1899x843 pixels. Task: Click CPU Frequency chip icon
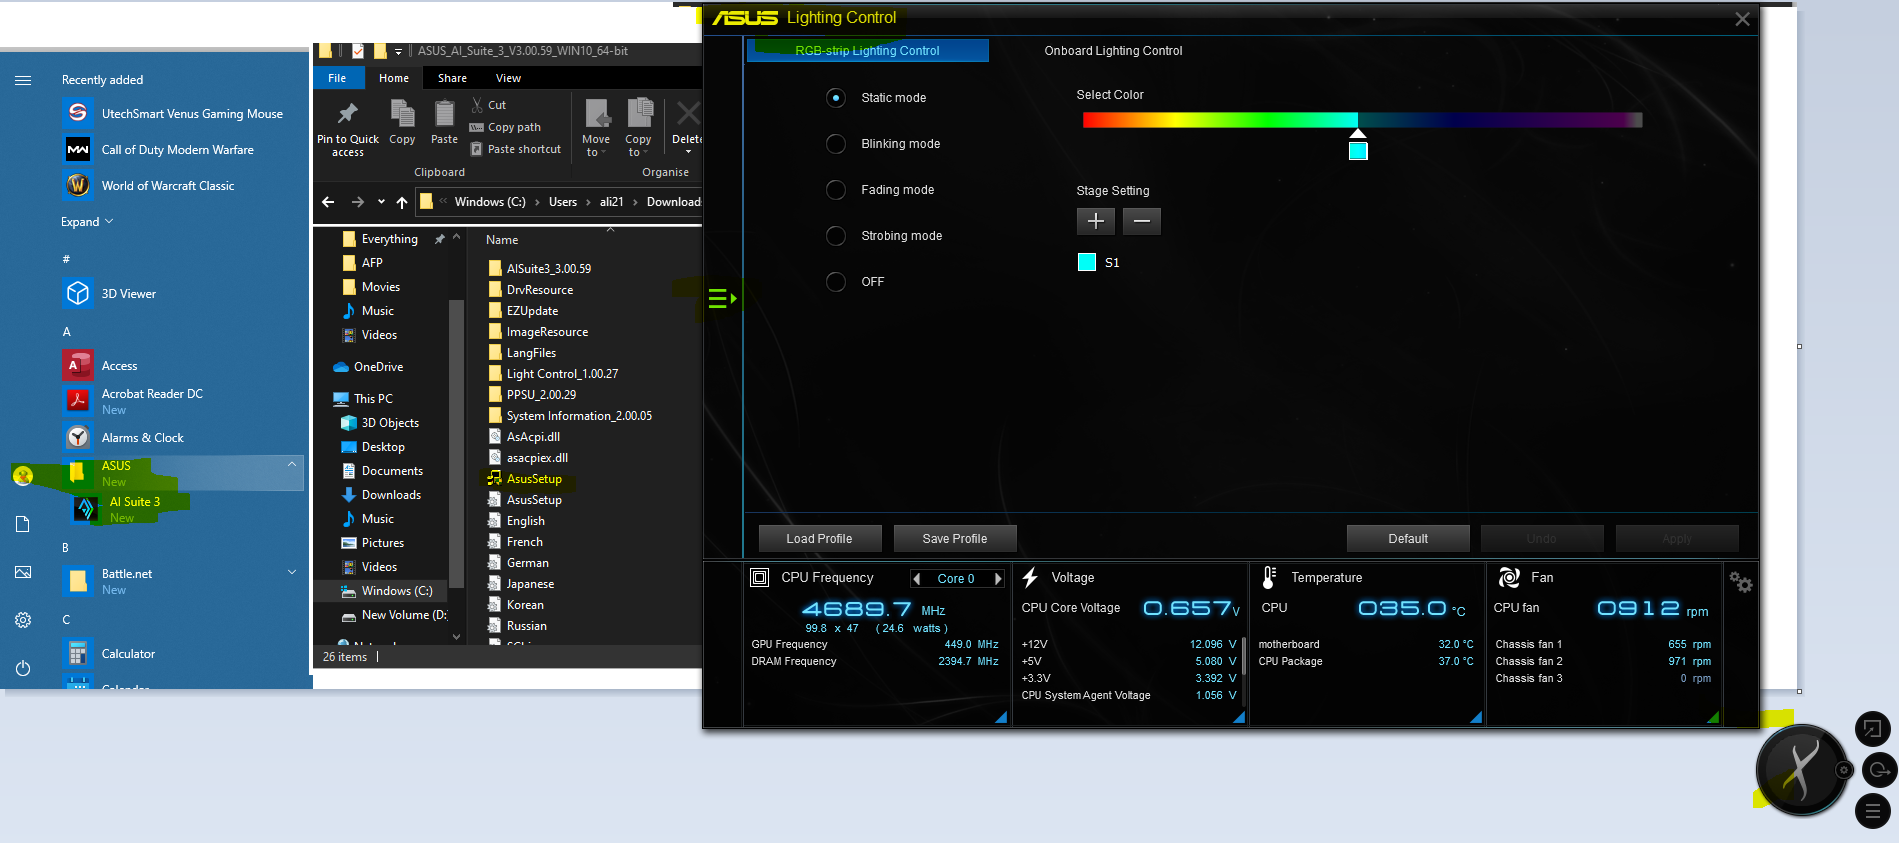759,577
